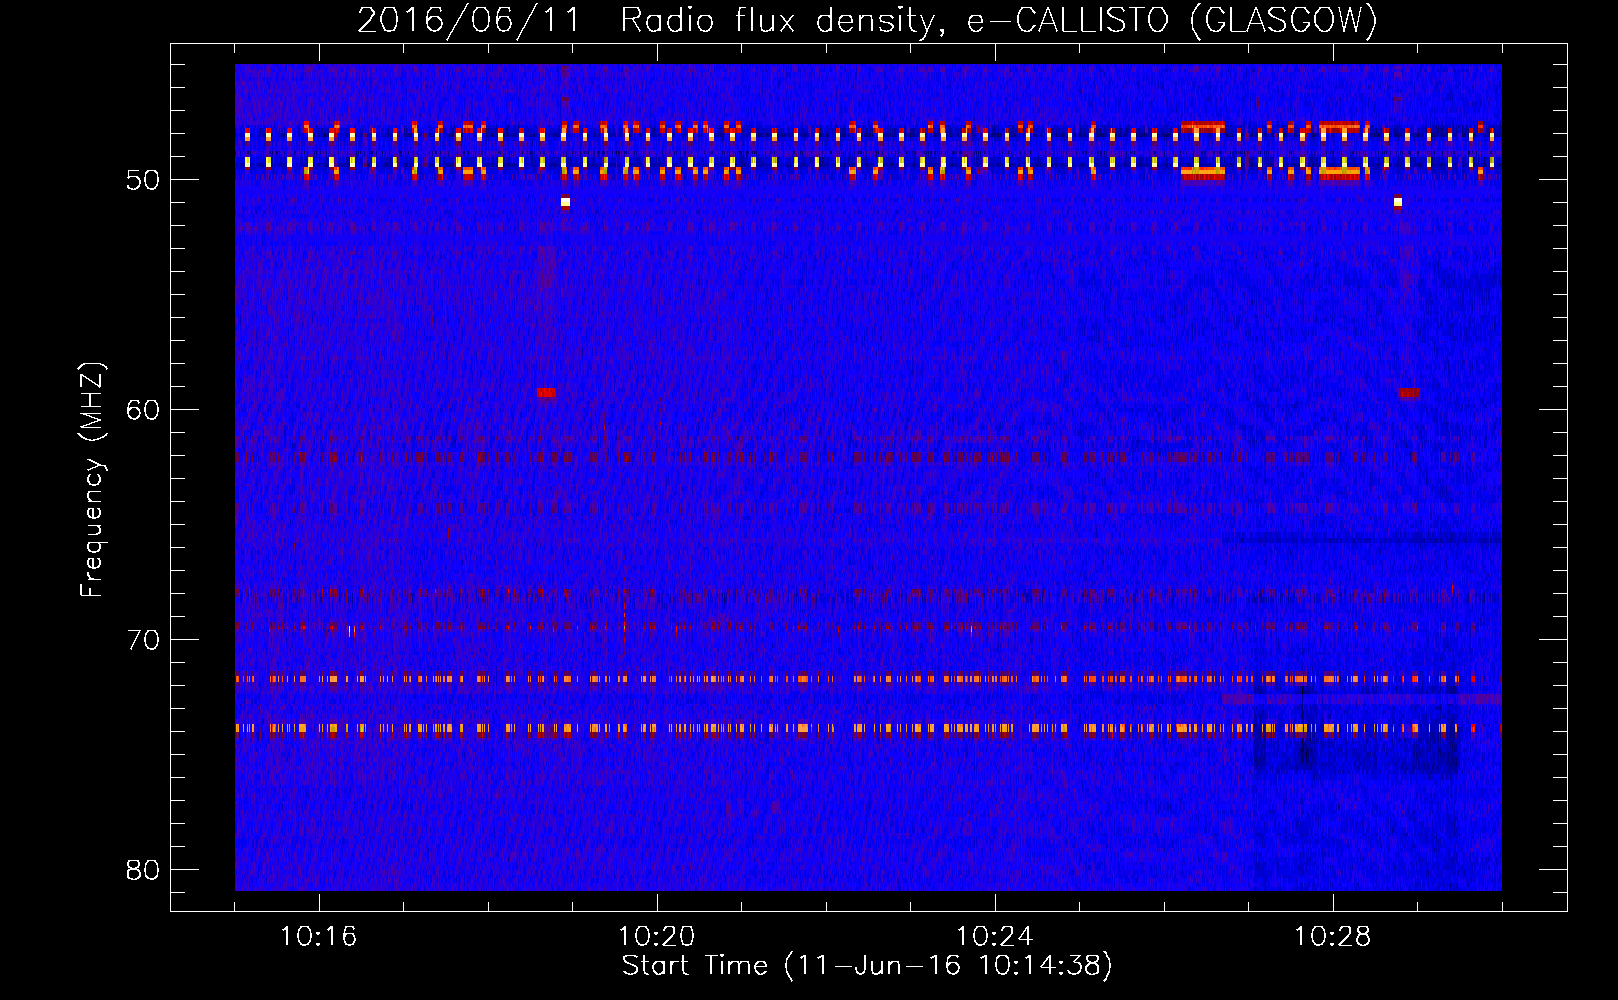Click the 60 MHz frequency tick label
The width and height of the screenshot is (1618, 1000).
(x=143, y=410)
